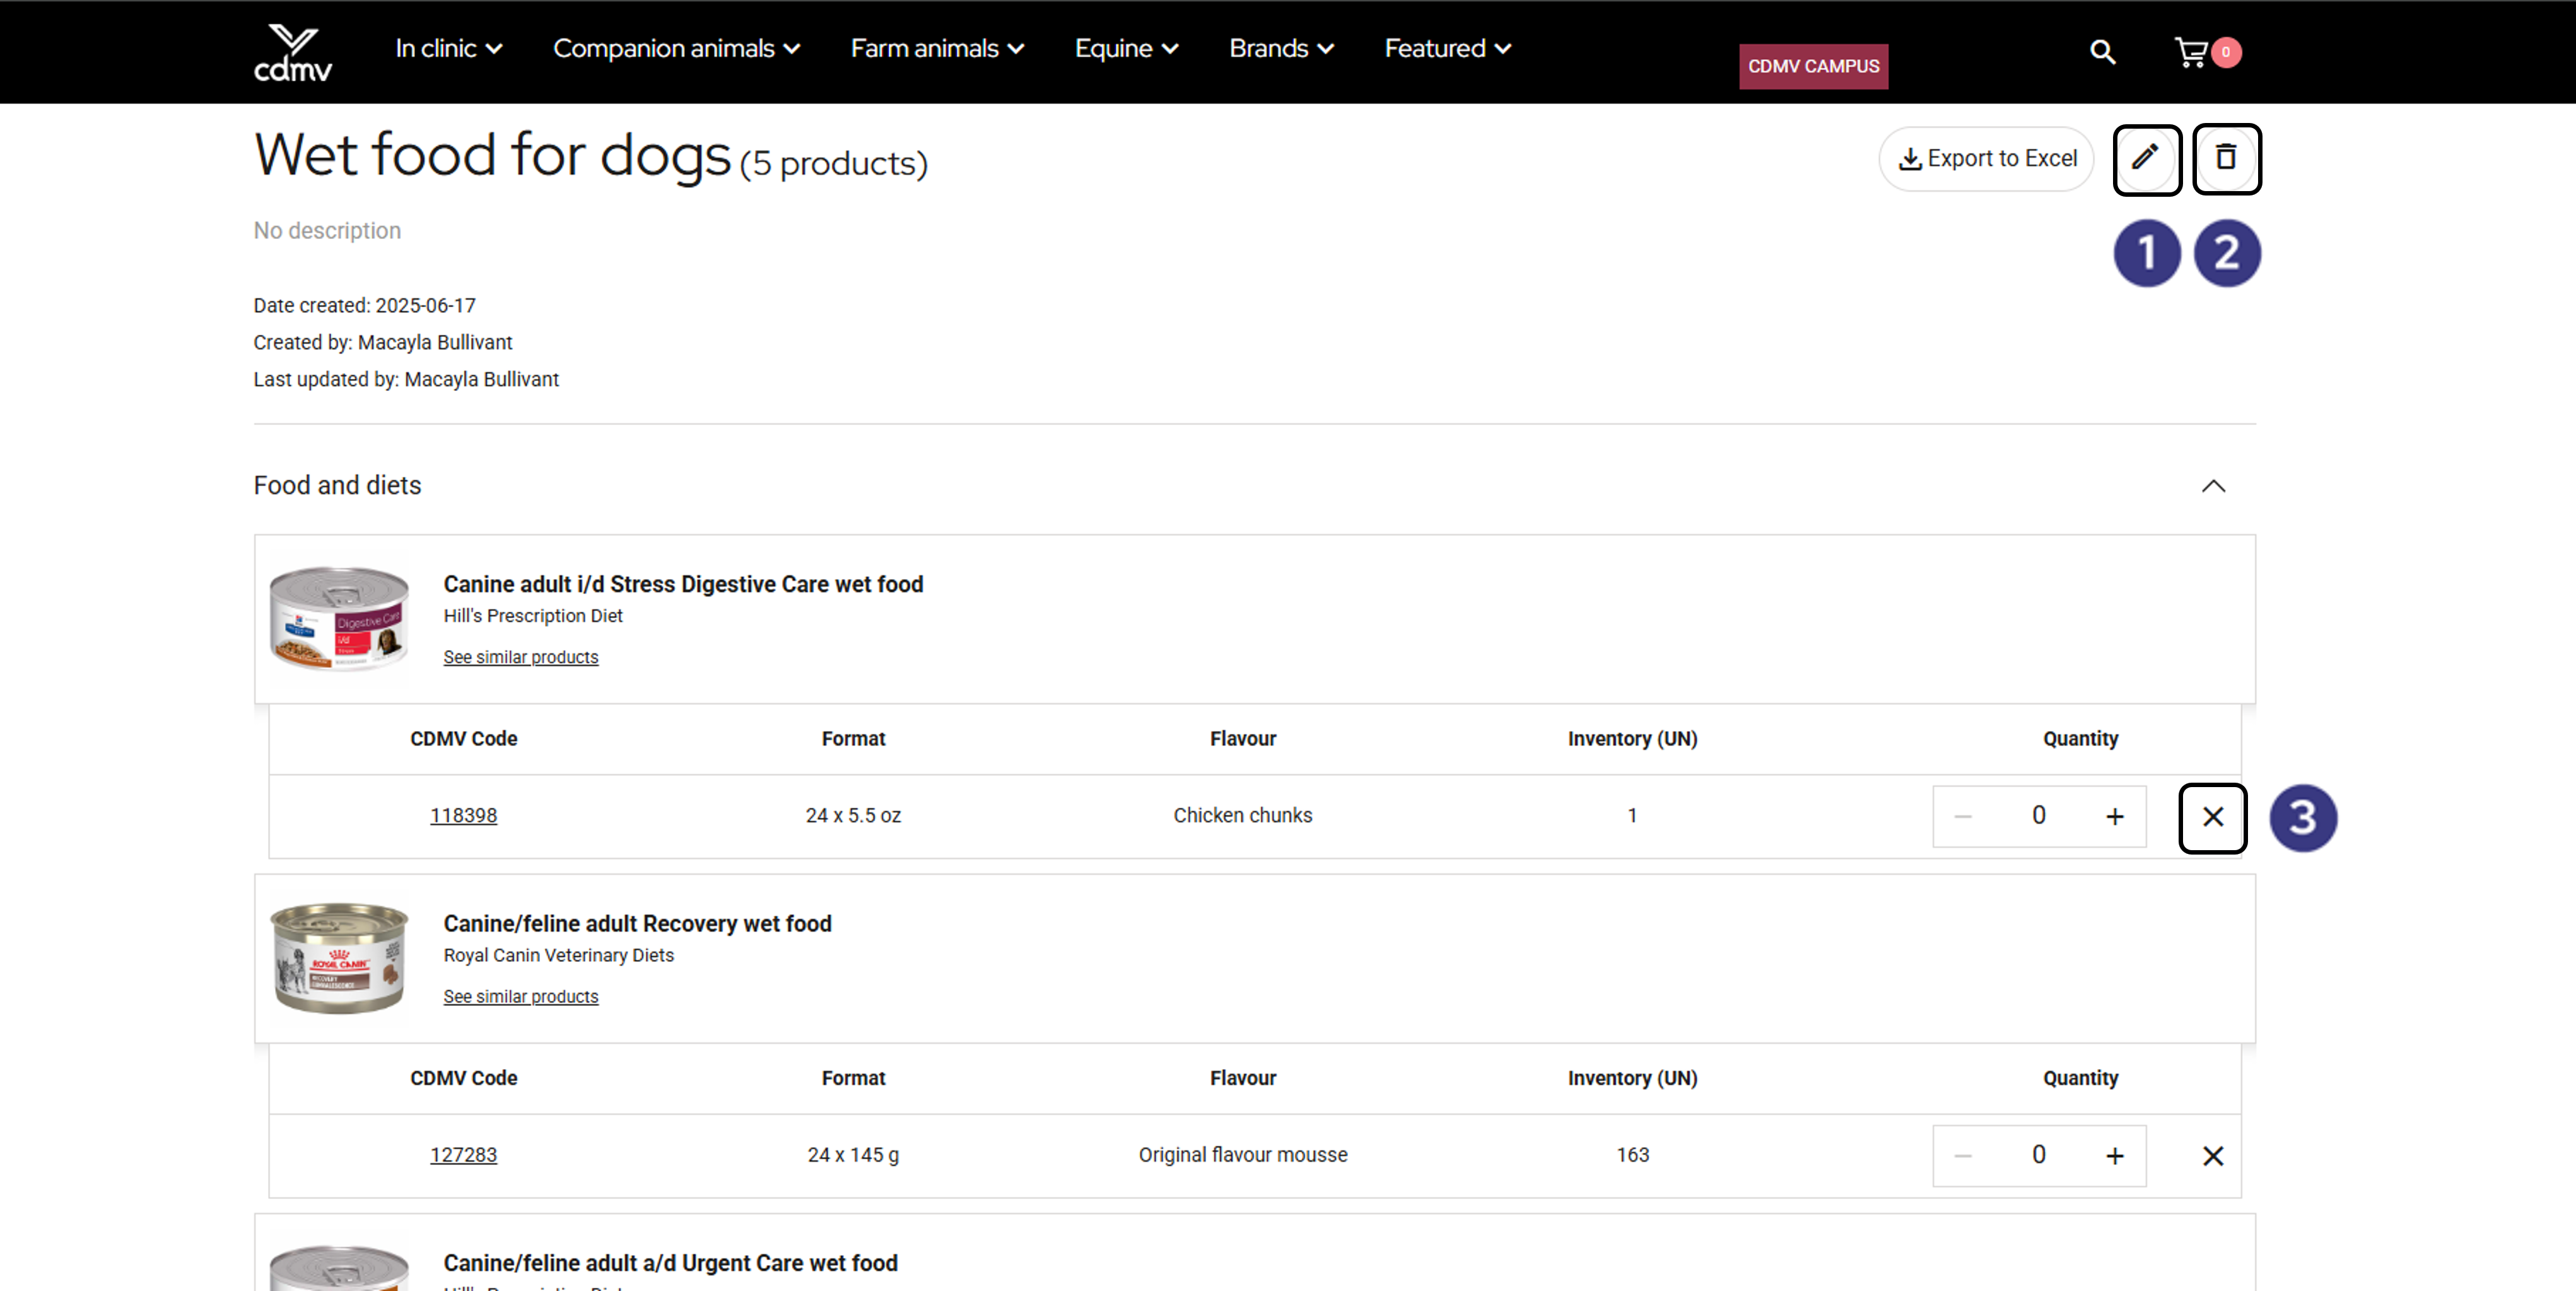Decrease quantity for product 127283

(1963, 1156)
